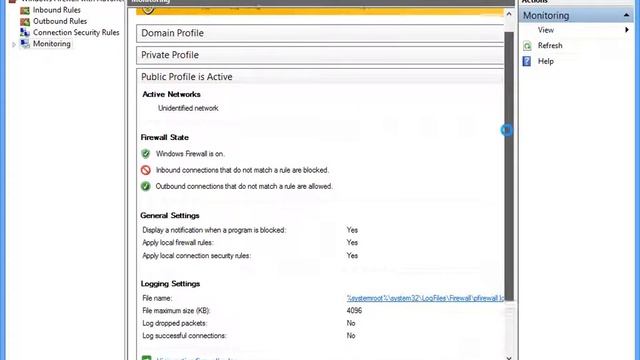
Task: Click the Private Profile header
Action: click(320, 55)
